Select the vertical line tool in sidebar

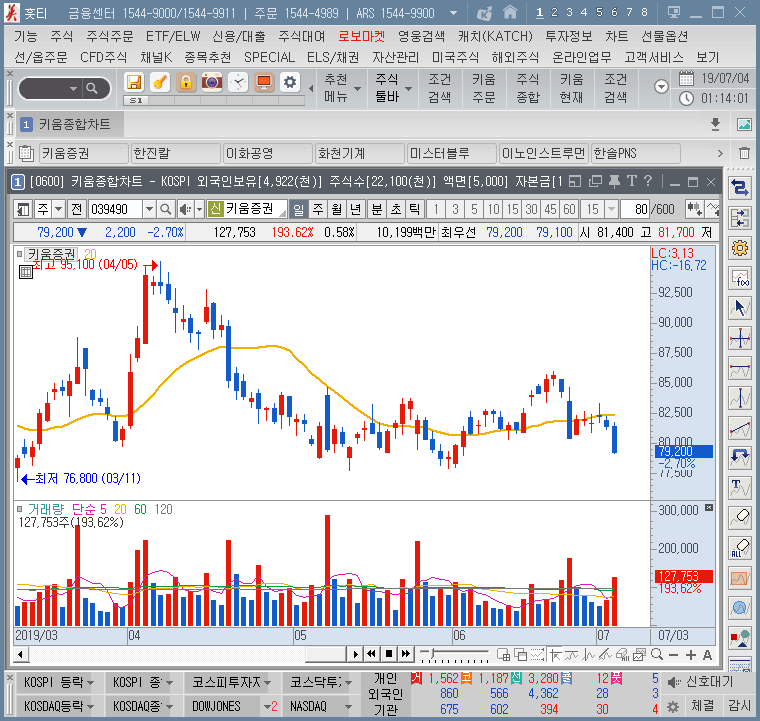(x=740, y=398)
